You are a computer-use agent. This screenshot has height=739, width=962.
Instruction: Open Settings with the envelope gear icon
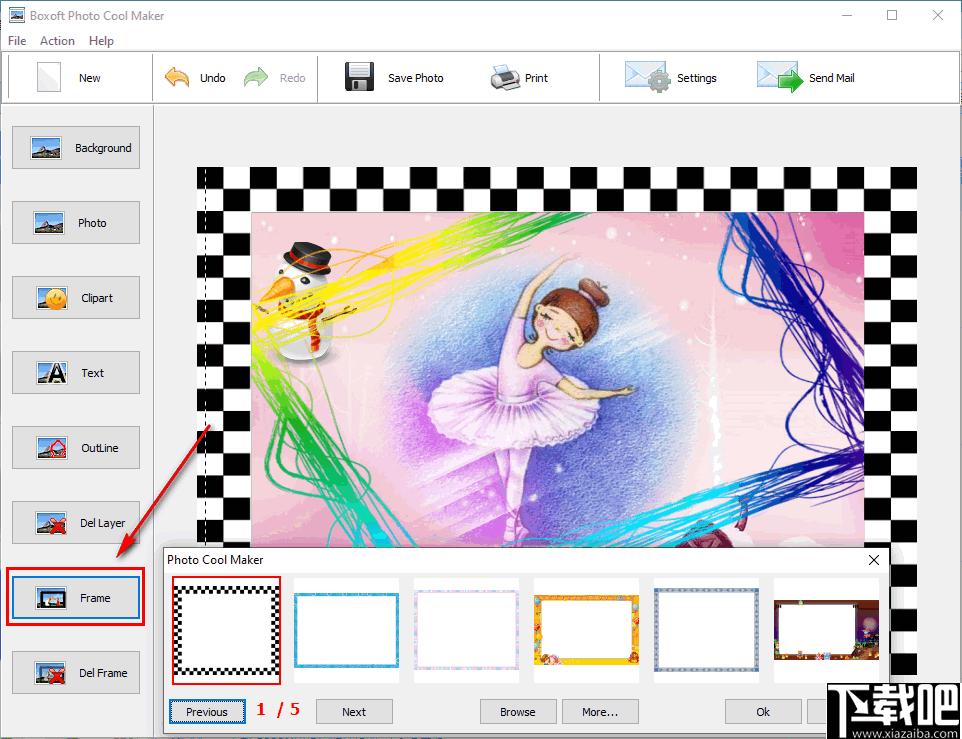pyautogui.click(x=648, y=77)
